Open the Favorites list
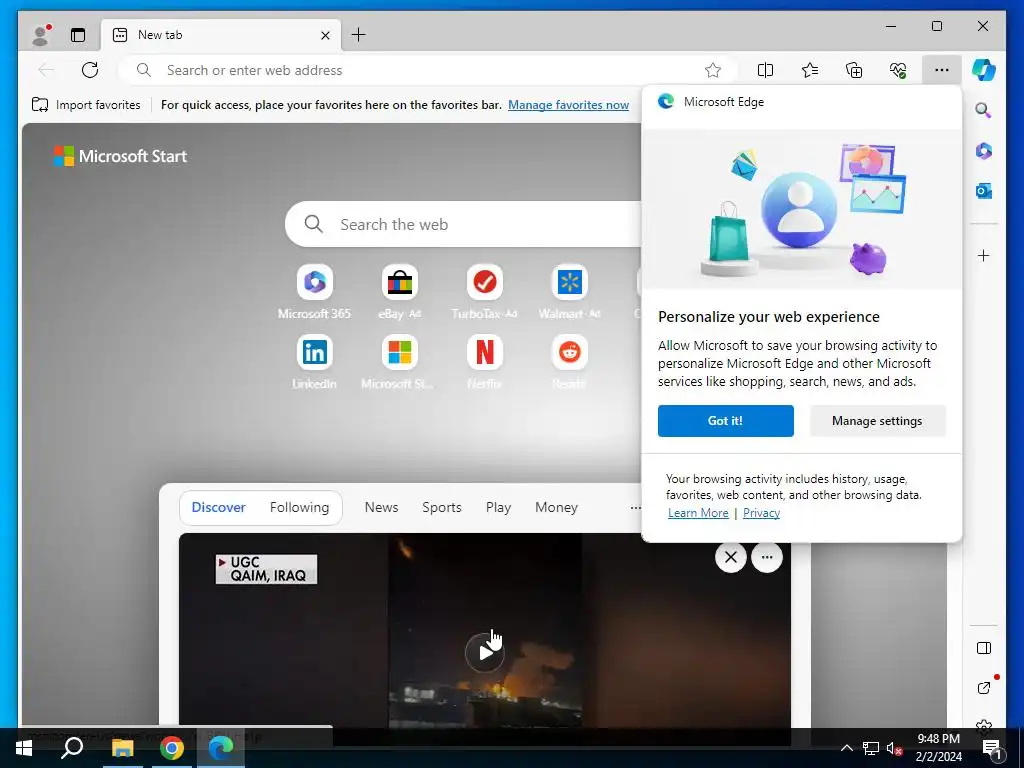This screenshot has height=768, width=1024. click(810, 70)
